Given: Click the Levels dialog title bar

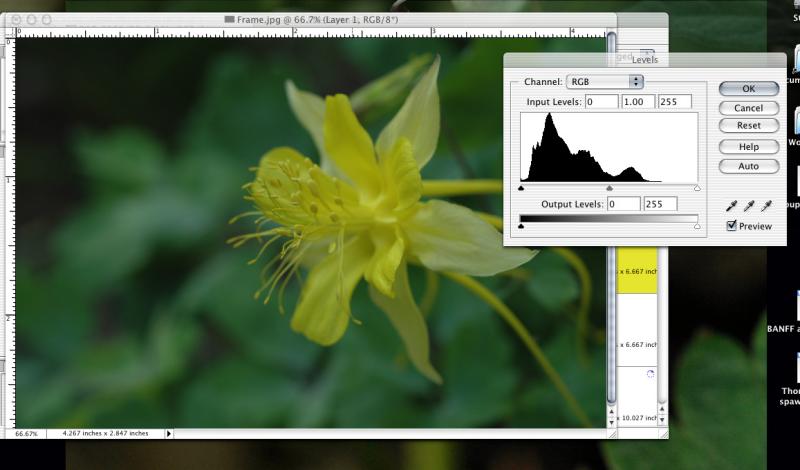Looking at the screenshot, I should (645, 60).
